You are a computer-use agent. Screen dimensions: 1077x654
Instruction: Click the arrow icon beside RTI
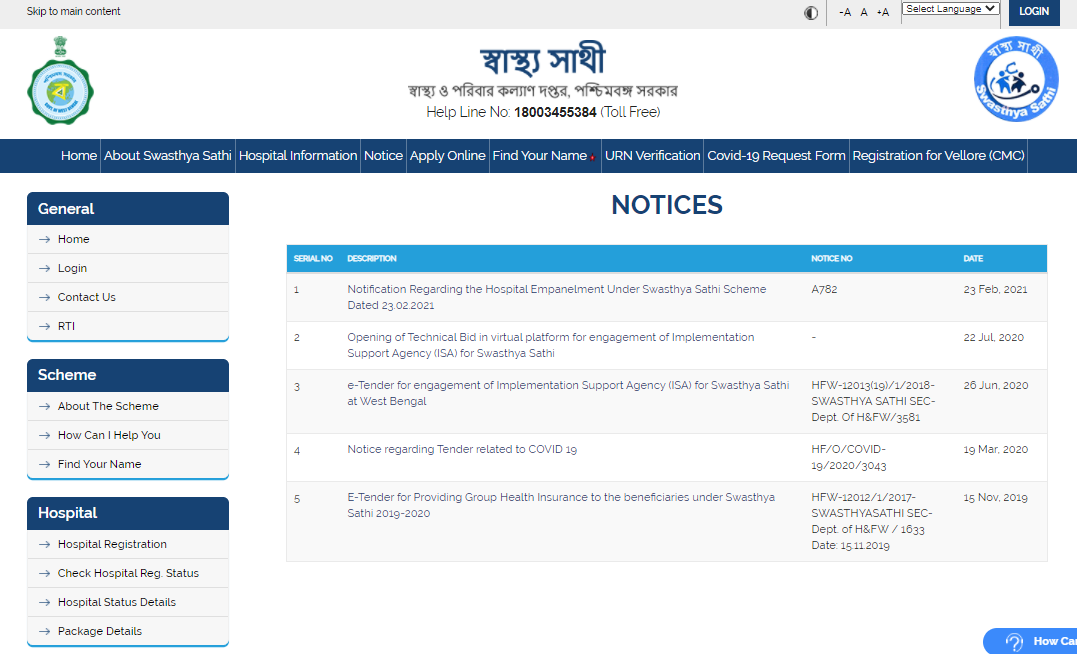point(45,326)
